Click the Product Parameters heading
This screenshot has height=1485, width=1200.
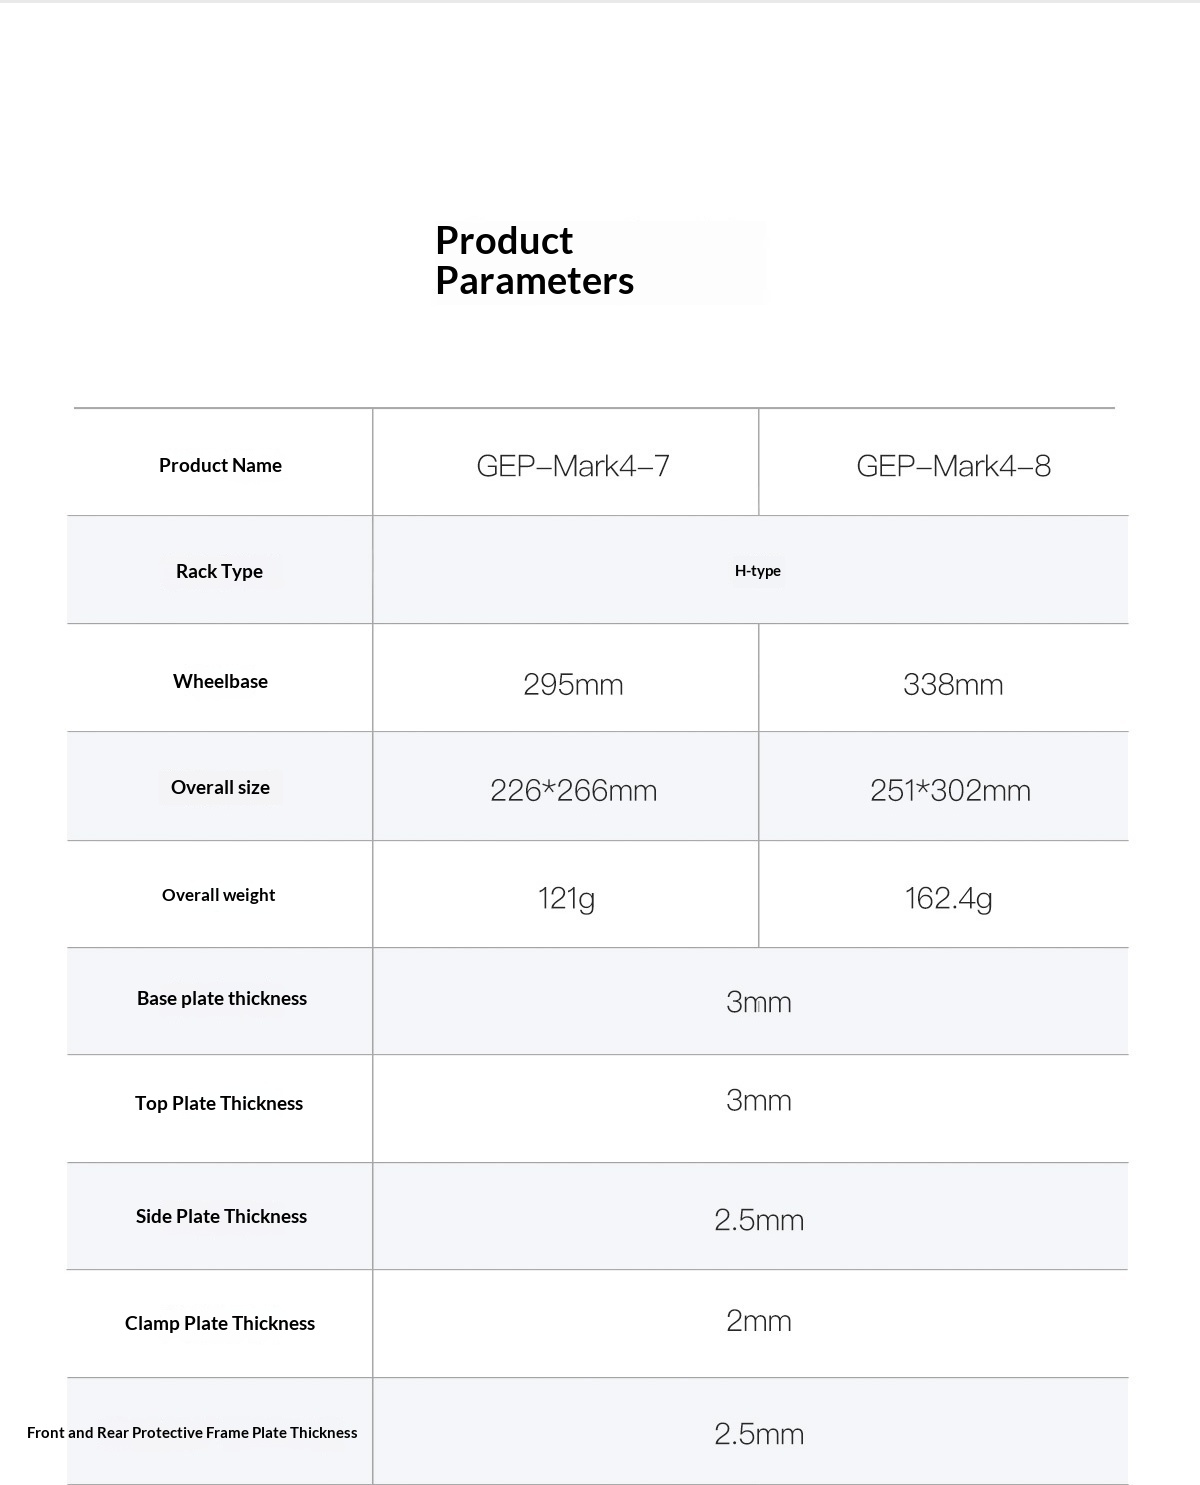tap(535, 261)
